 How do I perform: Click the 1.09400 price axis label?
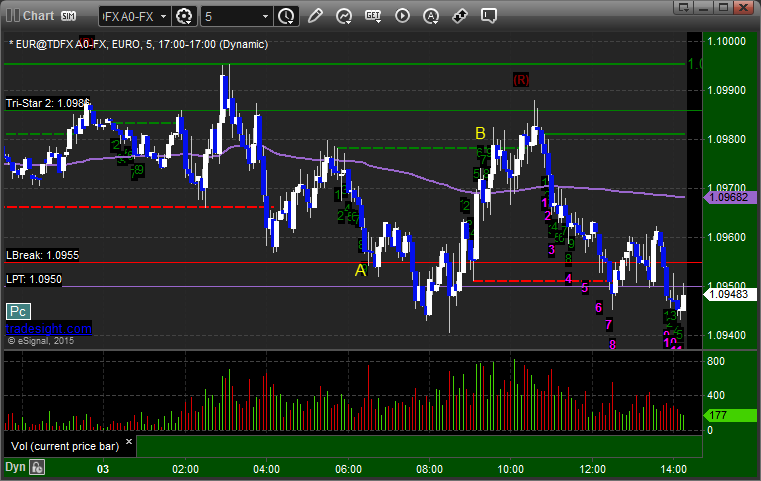coord(727,335)
